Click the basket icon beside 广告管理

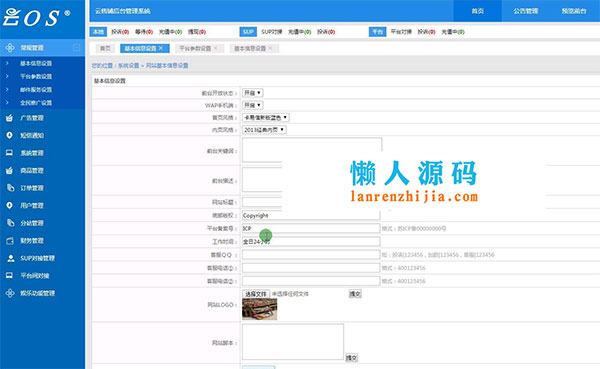pyautogui.click(x=10, y=118)
